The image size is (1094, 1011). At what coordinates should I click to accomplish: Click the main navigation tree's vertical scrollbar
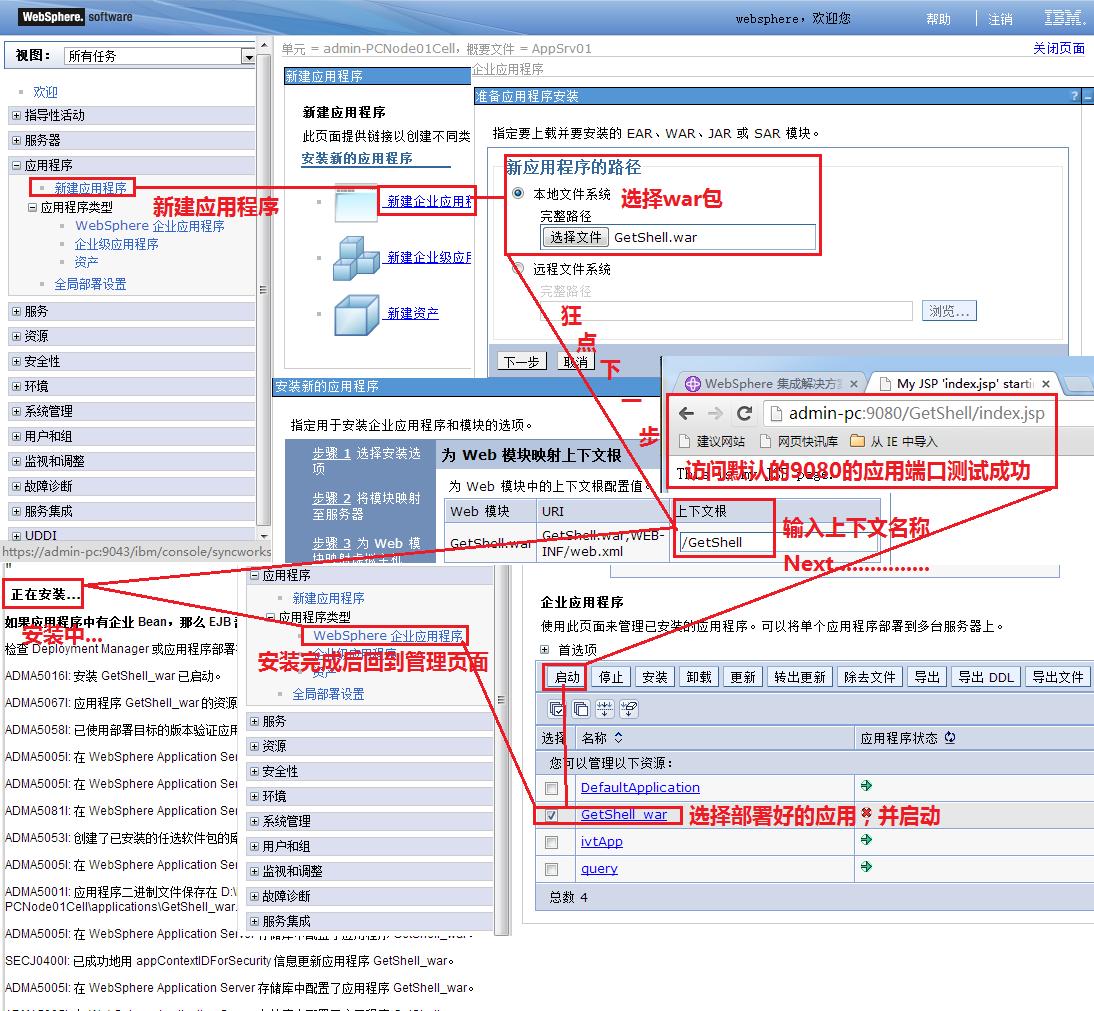[x=263, y=290]
